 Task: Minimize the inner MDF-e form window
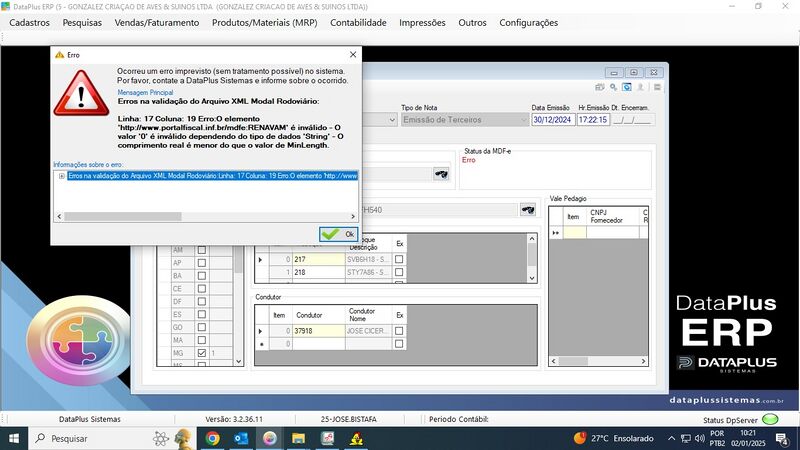coord(614,72)
